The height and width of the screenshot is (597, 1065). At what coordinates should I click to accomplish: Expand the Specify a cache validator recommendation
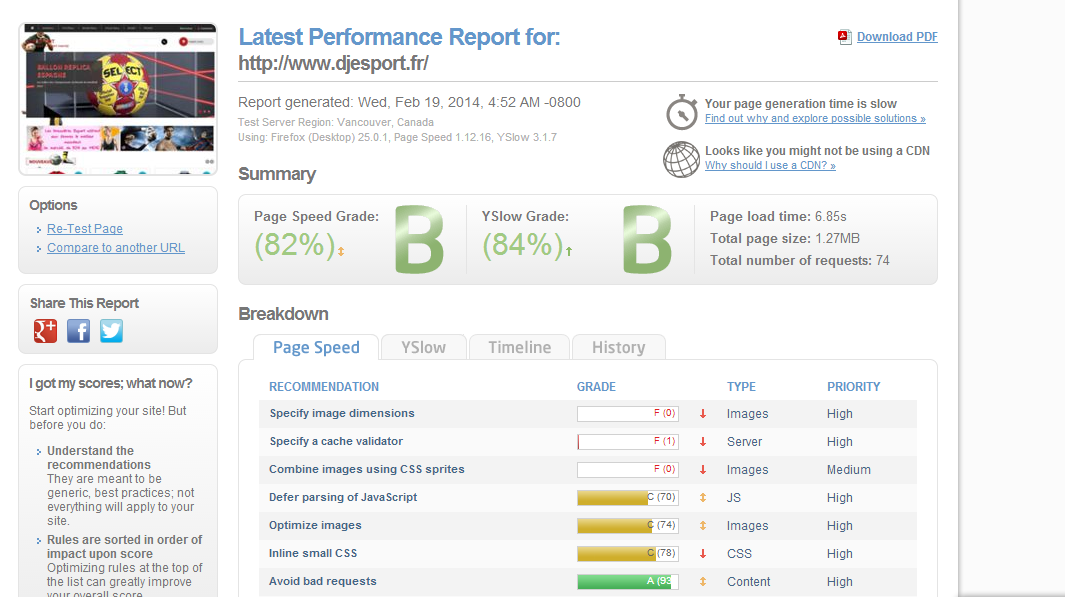[x=336, y=441]
